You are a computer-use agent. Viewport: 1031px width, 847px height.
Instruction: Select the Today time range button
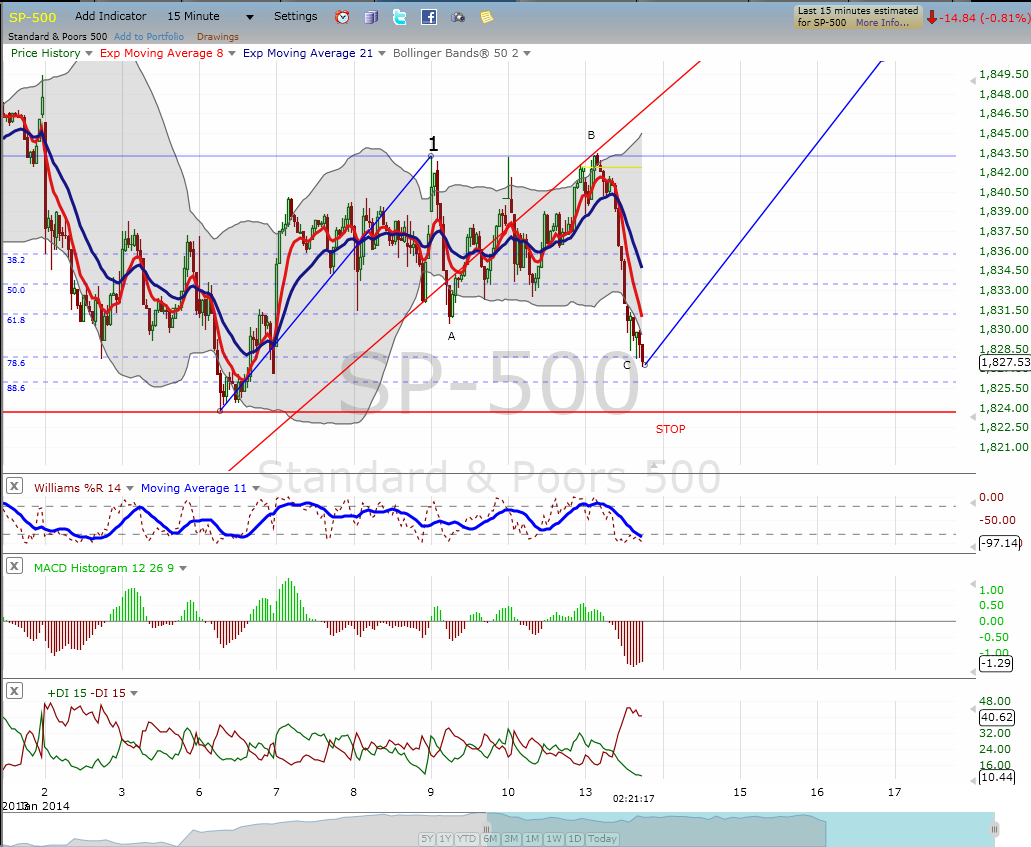click(x=602, y=838)
